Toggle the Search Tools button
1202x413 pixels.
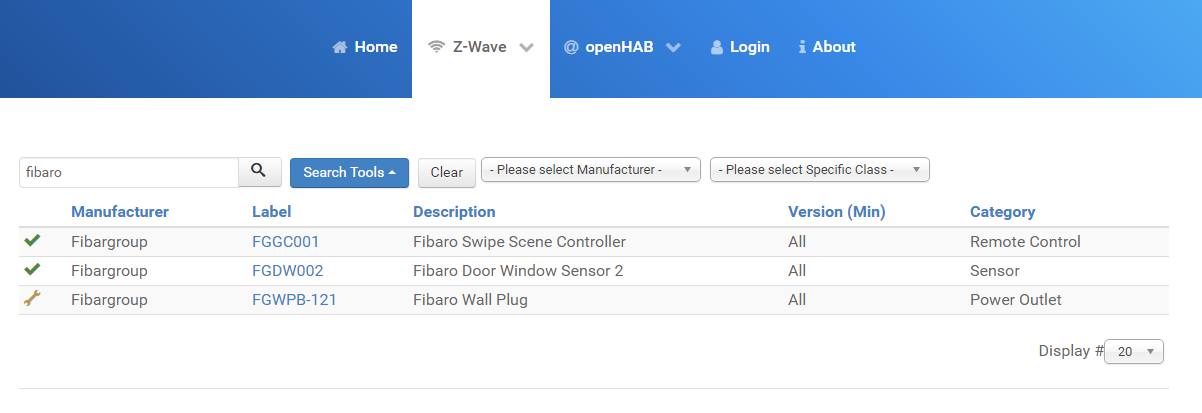[349, 172]
